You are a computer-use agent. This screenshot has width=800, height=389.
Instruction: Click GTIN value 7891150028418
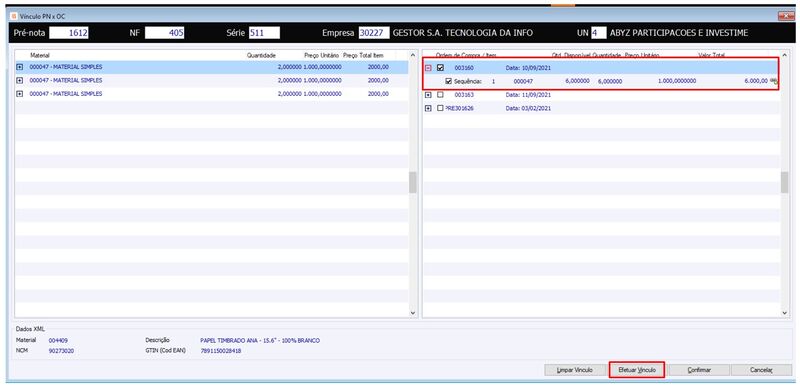(x=221, y=351)
